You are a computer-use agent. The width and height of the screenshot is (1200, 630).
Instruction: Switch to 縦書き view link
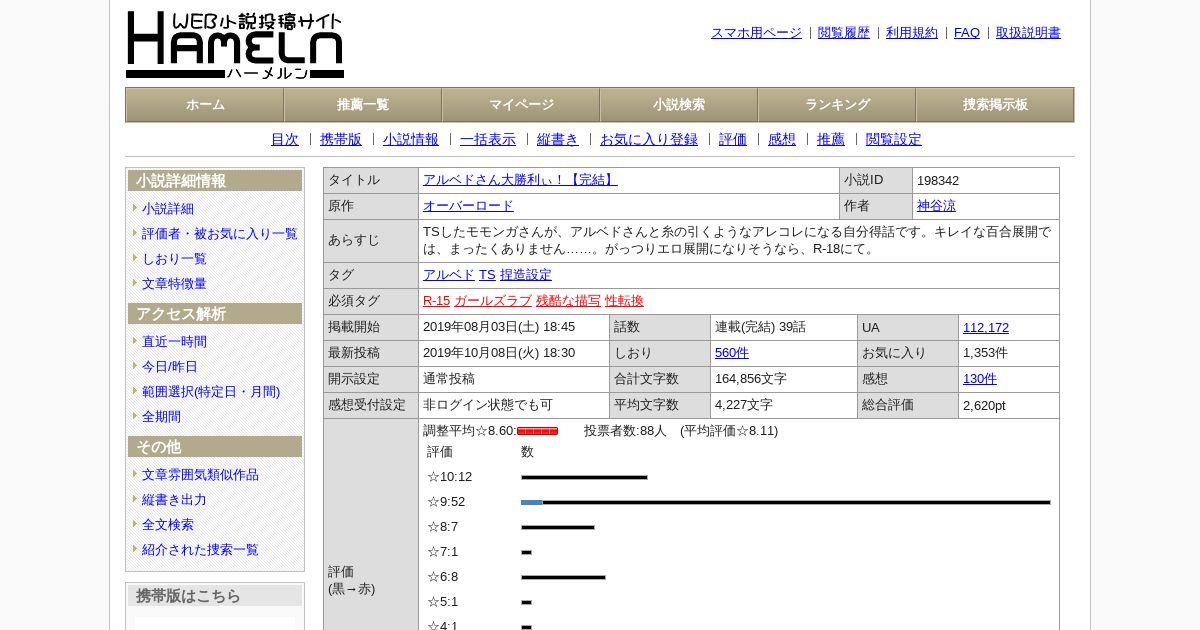558,140
